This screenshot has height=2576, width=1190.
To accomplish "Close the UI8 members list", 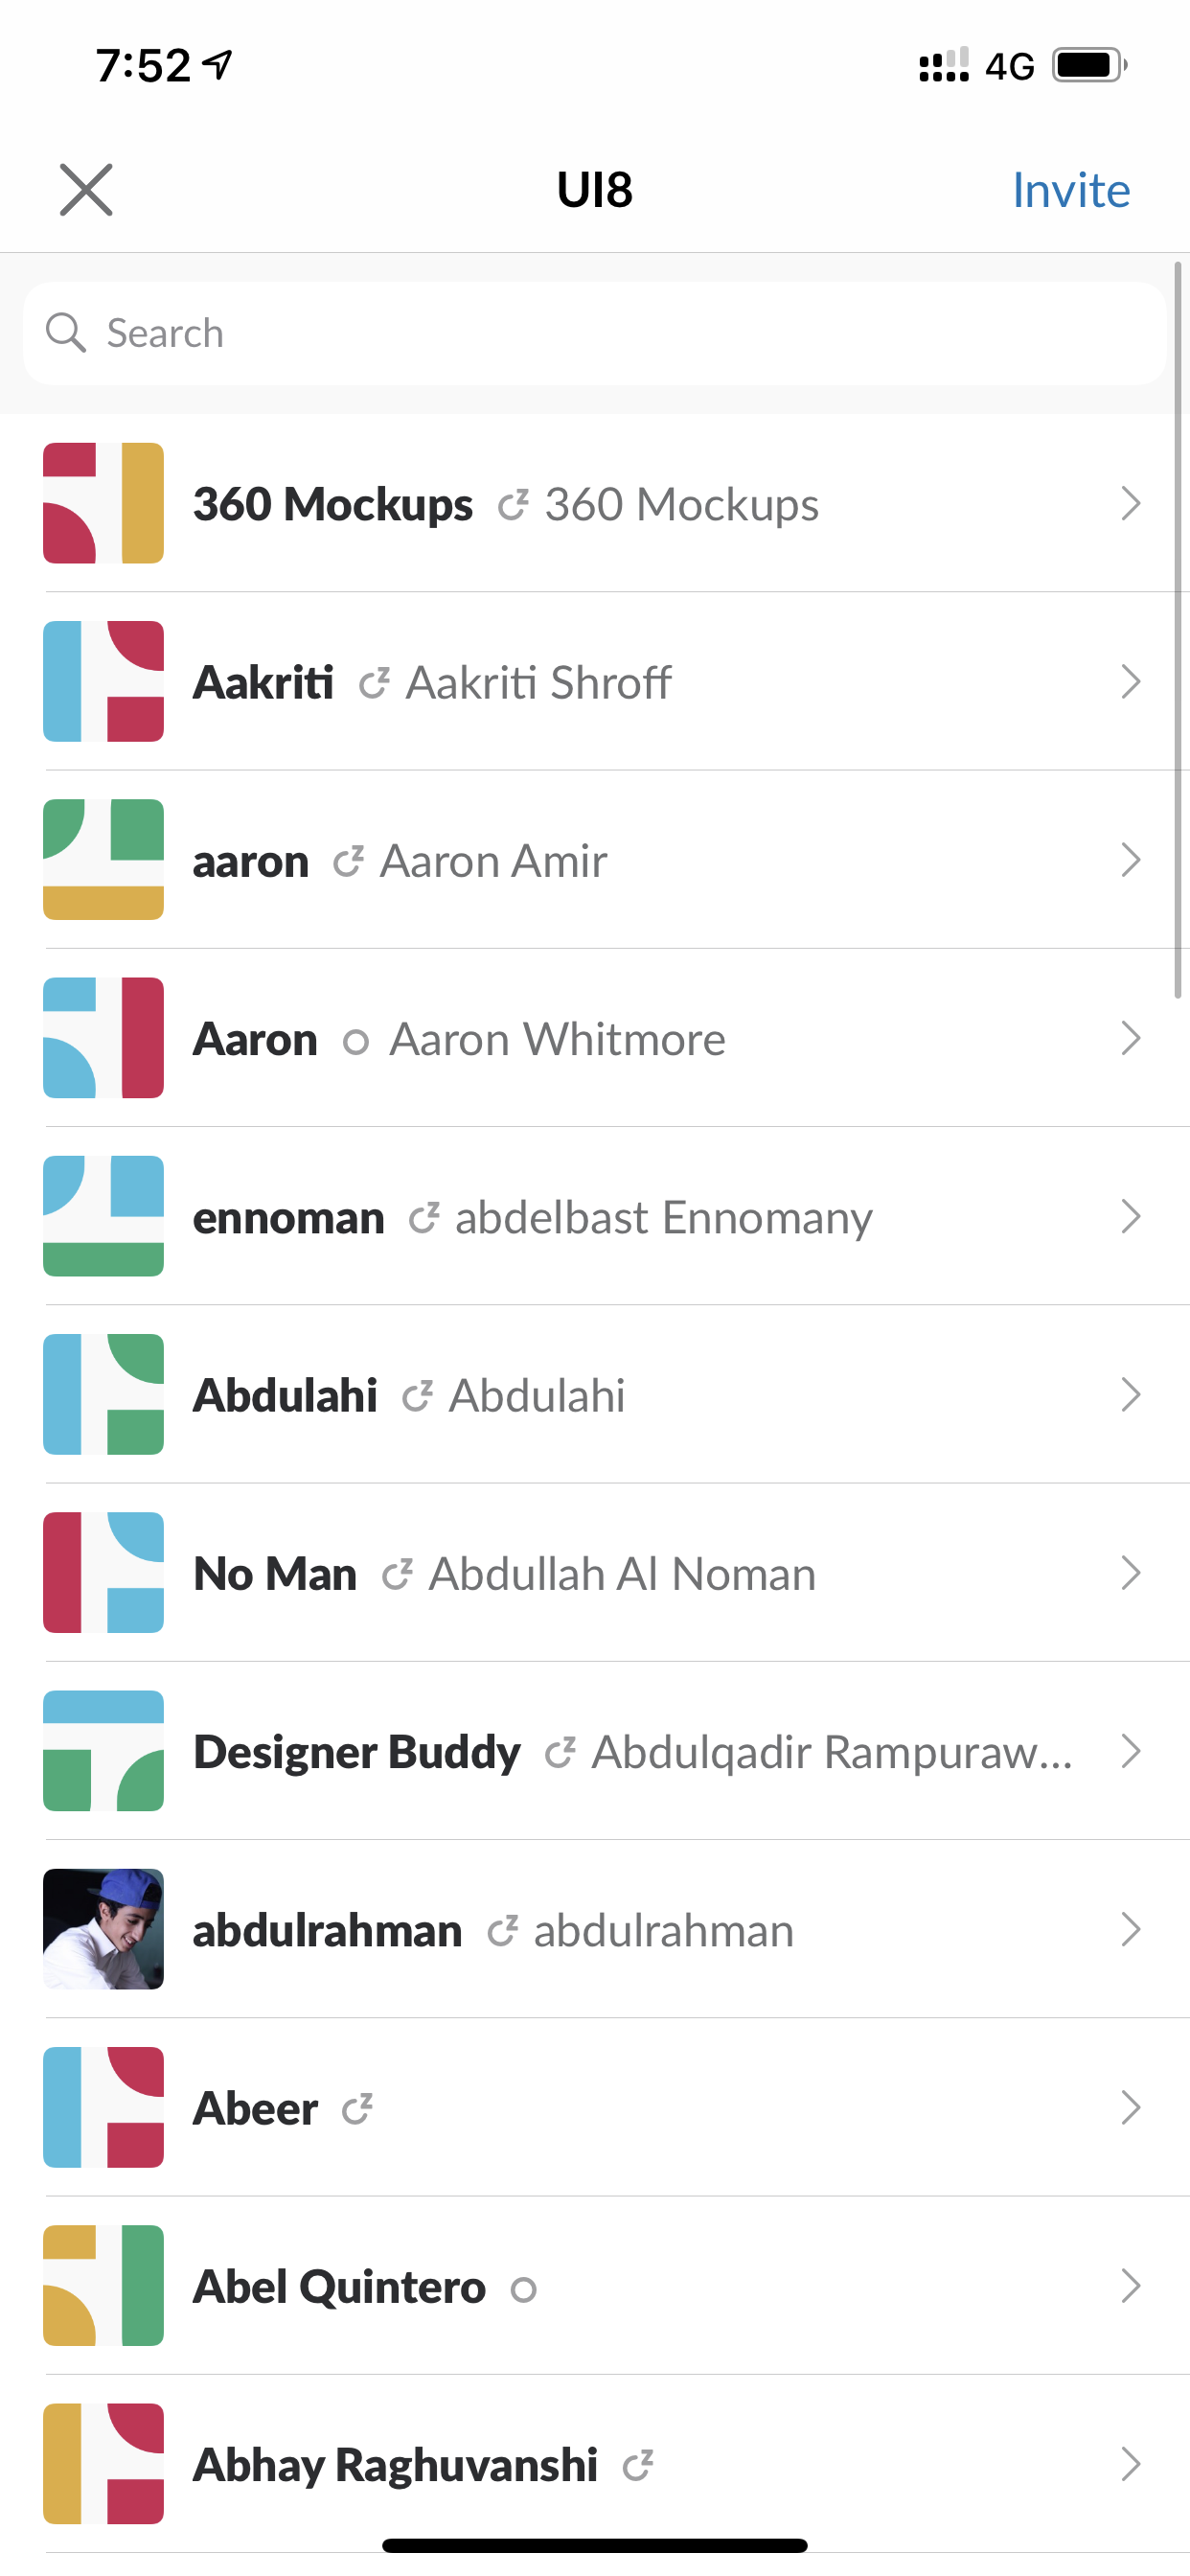I will pyautogui.click(x=86, y=190).
